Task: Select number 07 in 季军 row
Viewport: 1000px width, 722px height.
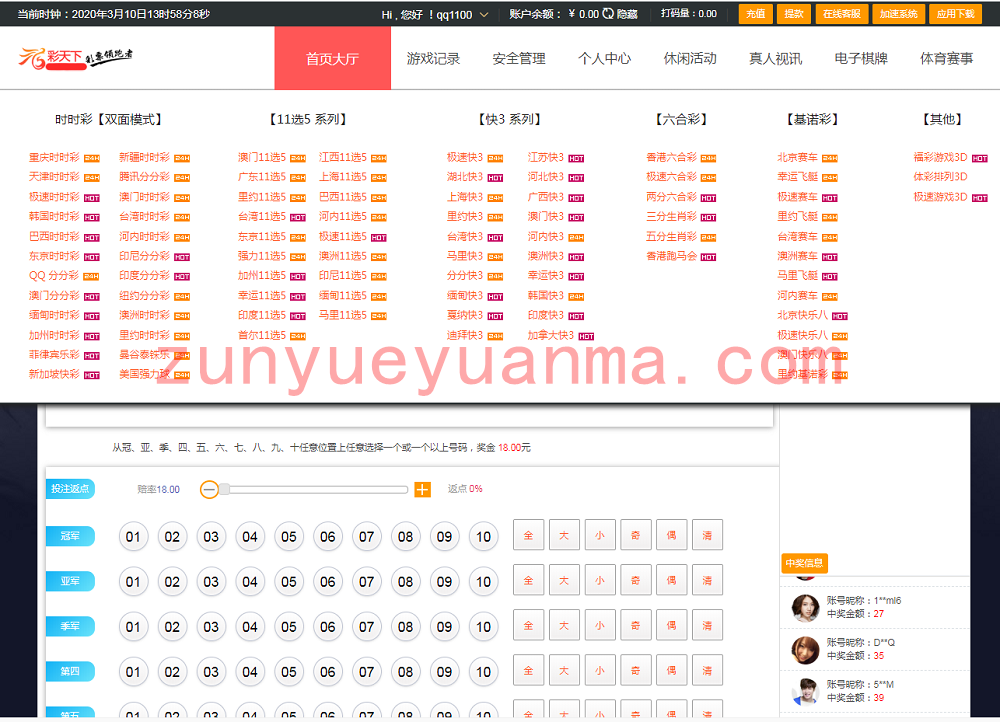Action: point(367,627)
